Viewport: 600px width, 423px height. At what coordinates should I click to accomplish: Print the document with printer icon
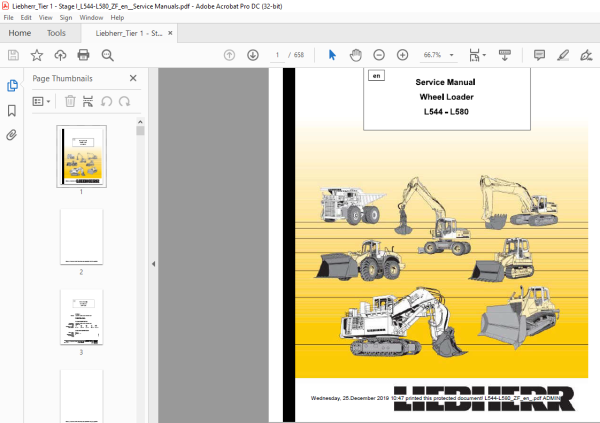(x=83, y=55)
